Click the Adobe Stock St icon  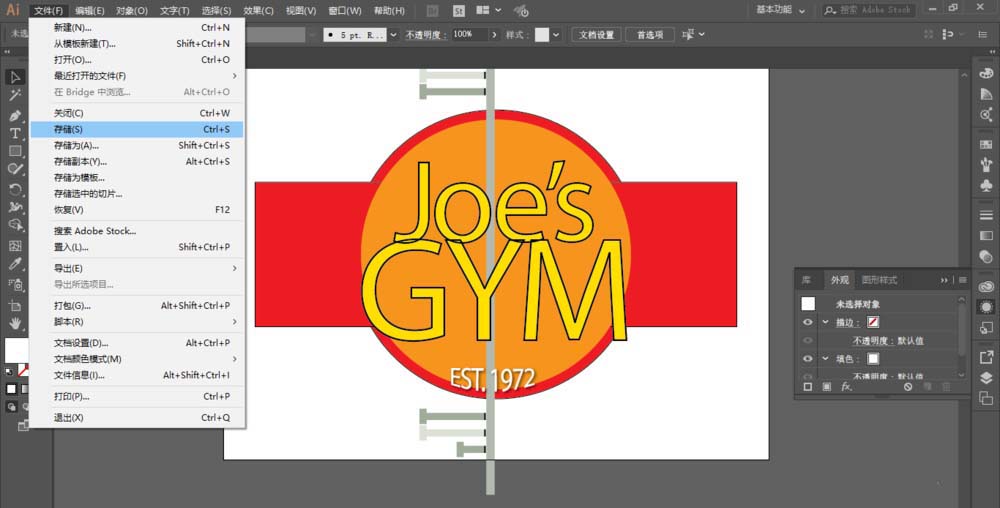click(x=459, y=11)
